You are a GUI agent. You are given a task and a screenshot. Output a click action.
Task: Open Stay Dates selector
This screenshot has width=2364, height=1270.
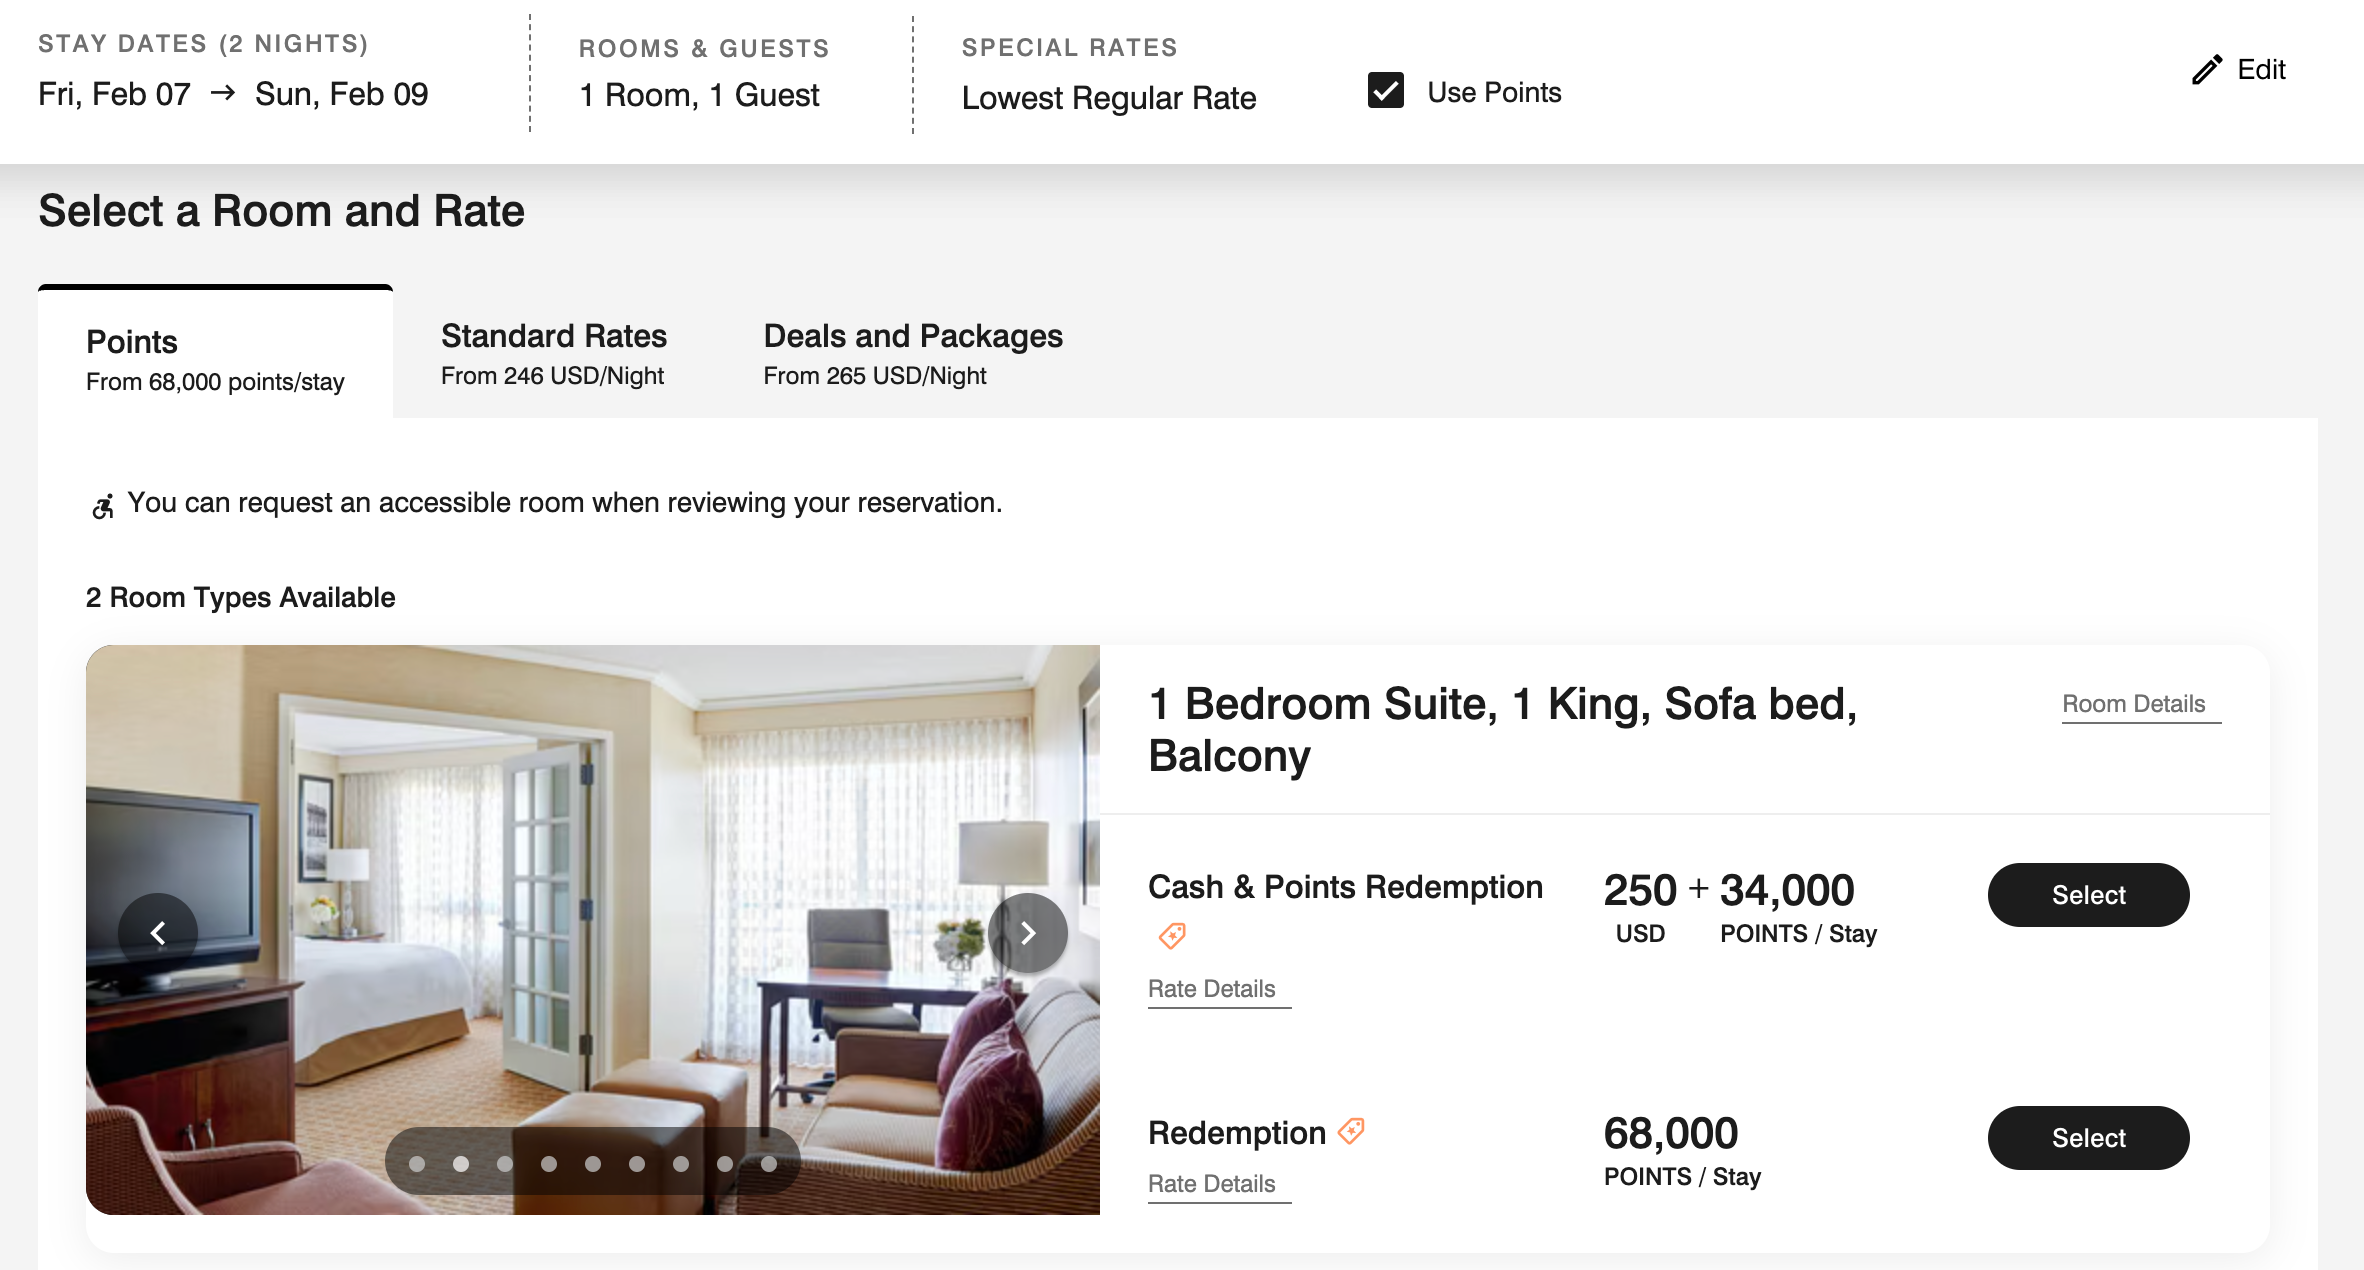click(x=233, y=94)
